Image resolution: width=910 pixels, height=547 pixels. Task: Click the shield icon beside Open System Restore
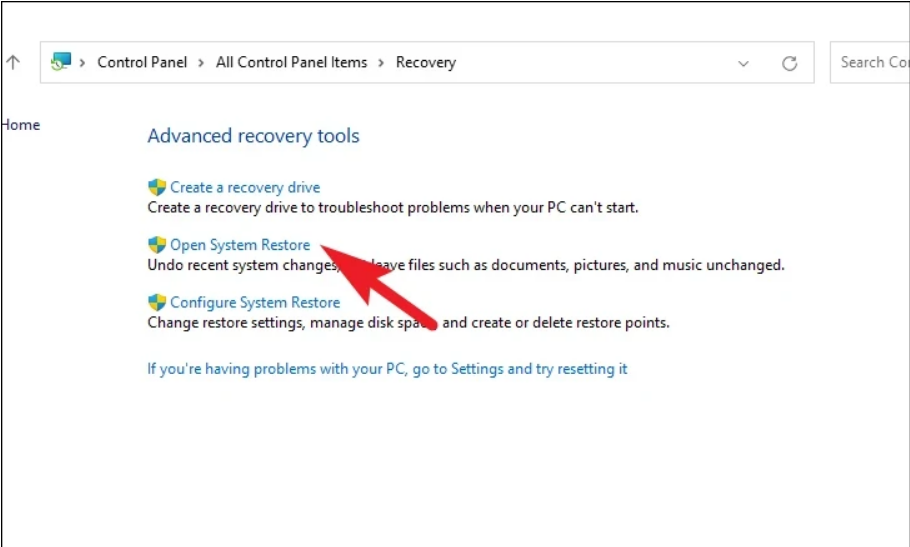point(157,245)
